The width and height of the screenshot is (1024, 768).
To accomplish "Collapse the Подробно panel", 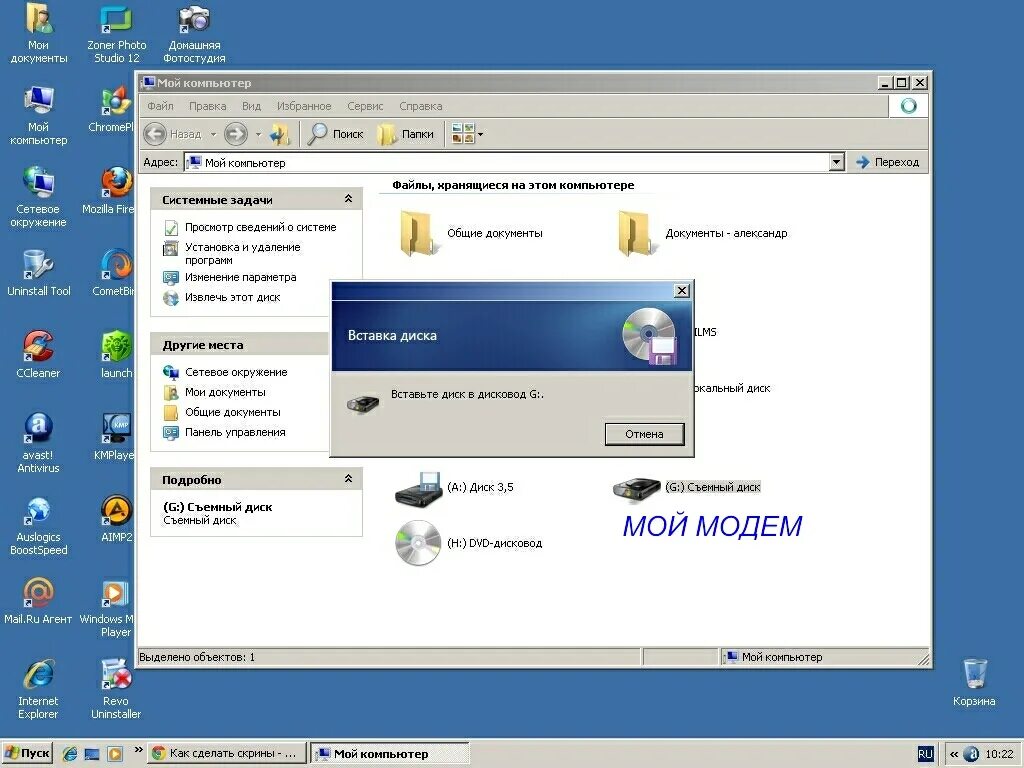I will (348, 479).
